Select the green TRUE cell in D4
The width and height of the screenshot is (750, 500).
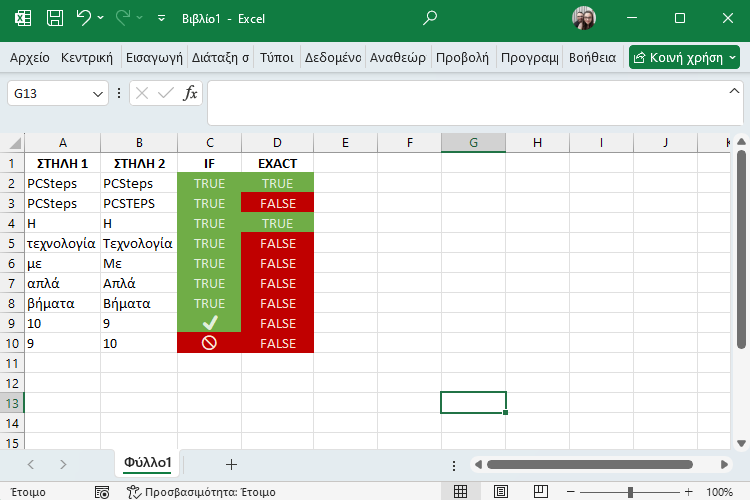[277, 223]
